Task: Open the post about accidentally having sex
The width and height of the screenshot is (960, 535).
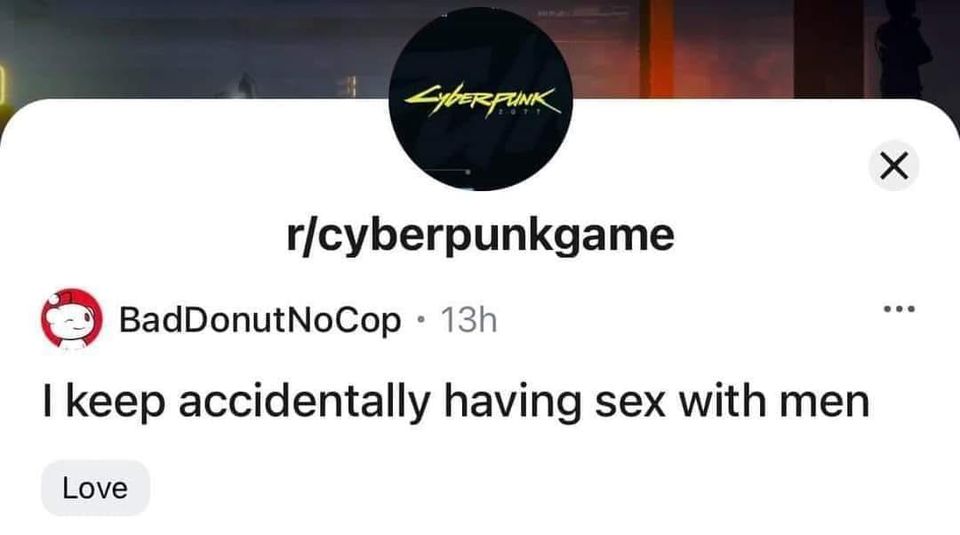Action: coord(456,402)
